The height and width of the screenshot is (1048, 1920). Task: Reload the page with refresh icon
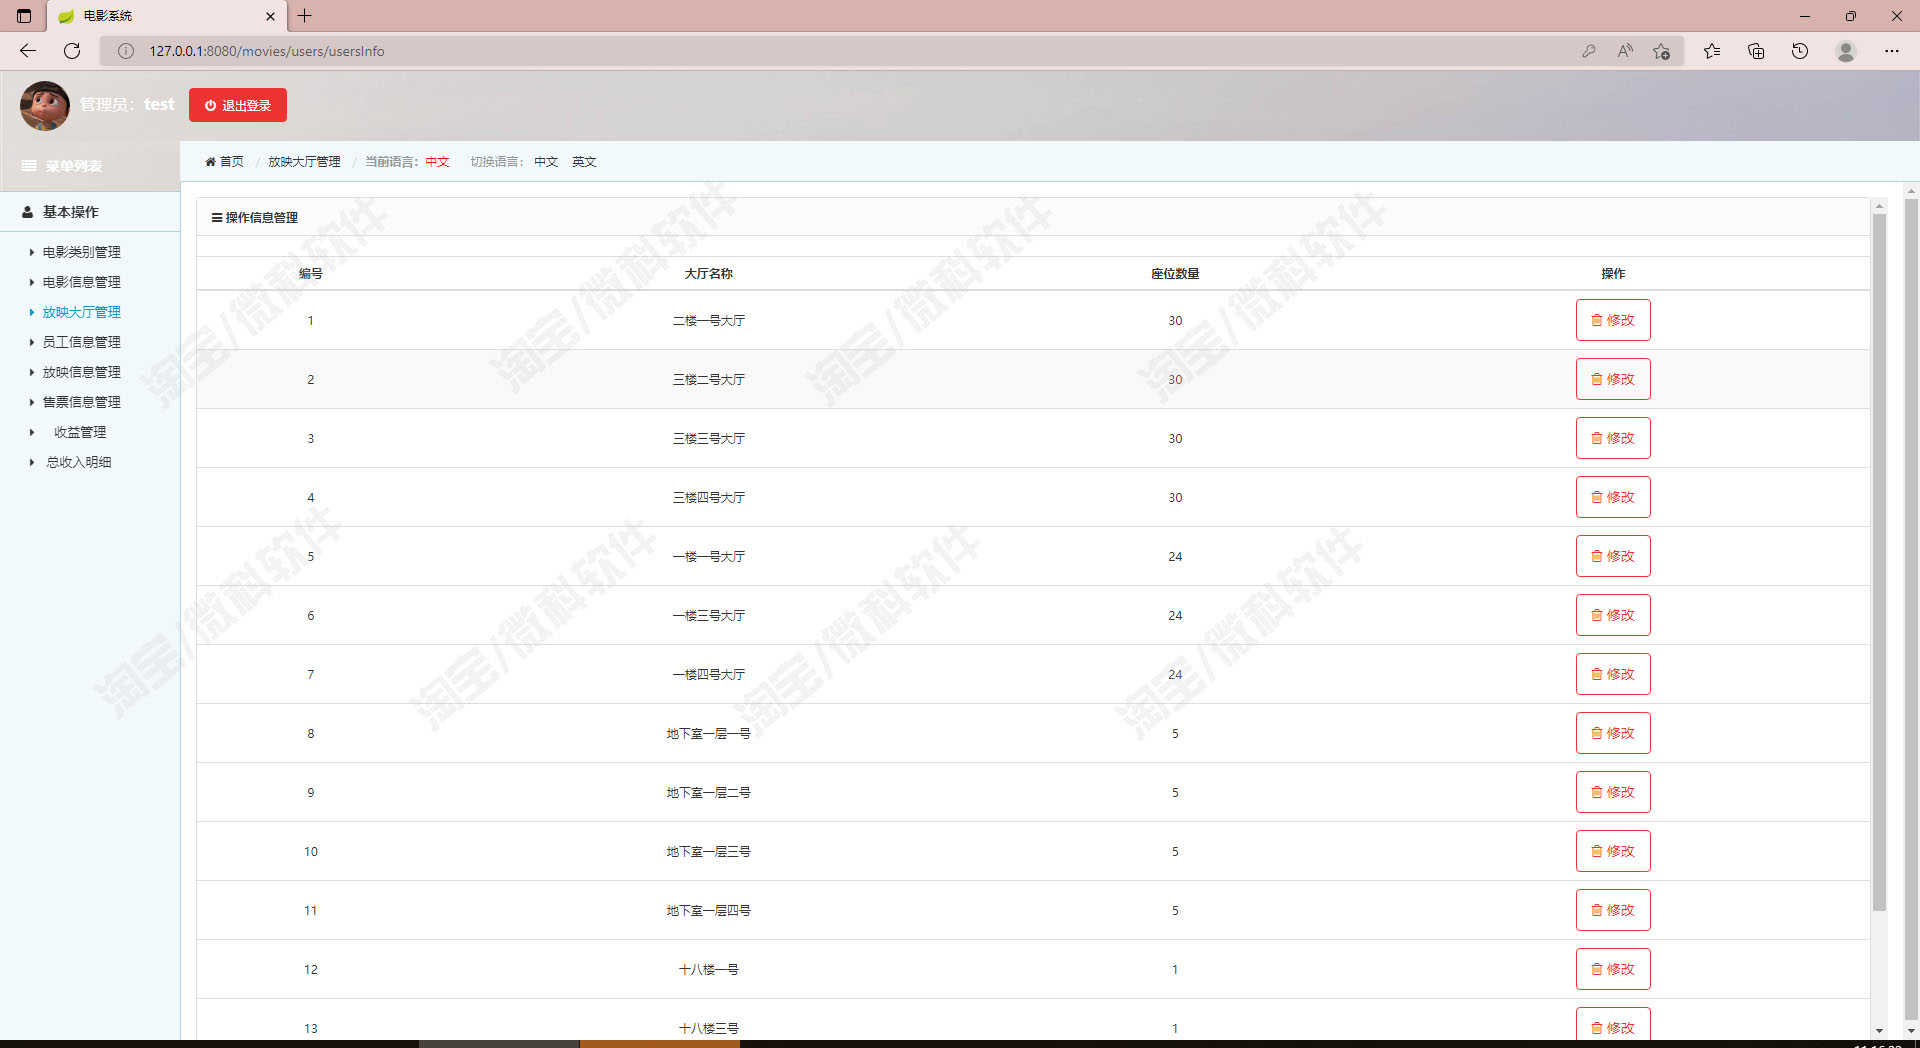[72, 51]
